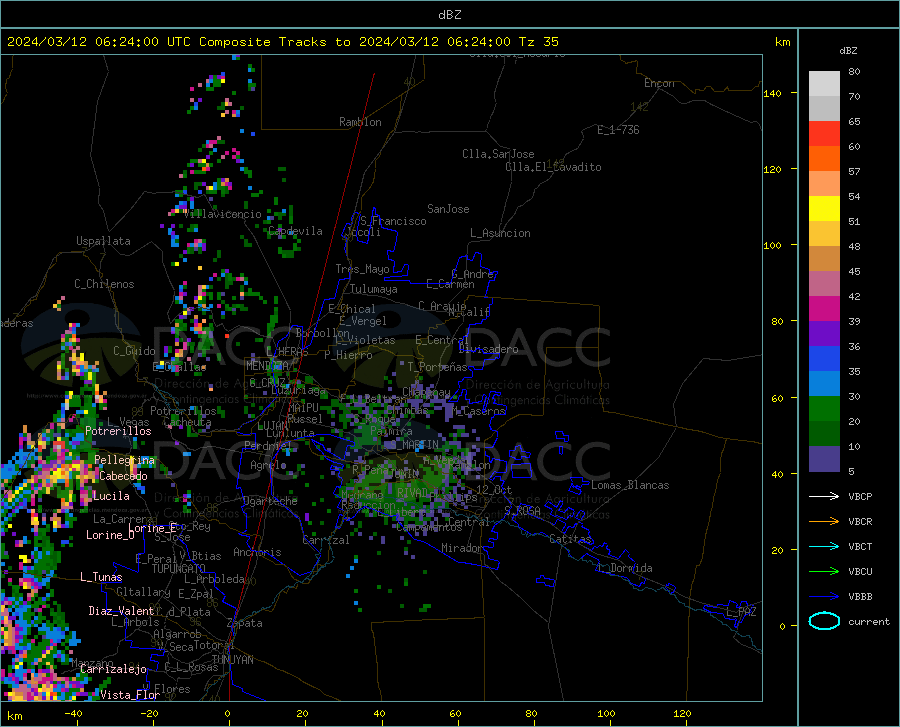Click the '100' tick on the vertical axis
This screenshot has height=727, width=900.
772,245
